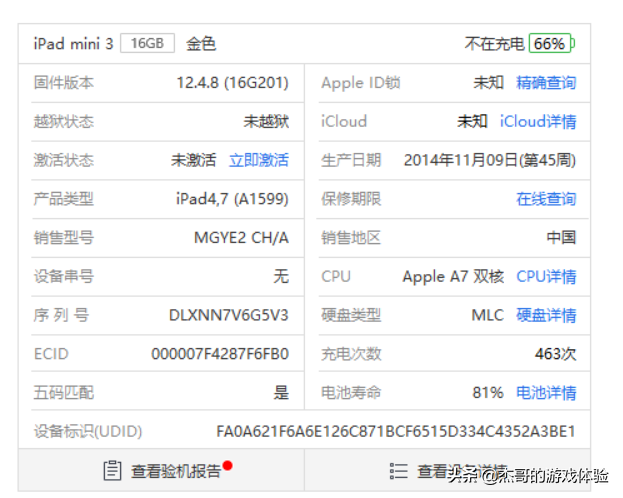Select CPU value Apple A7 双核

tap(453, 277)
